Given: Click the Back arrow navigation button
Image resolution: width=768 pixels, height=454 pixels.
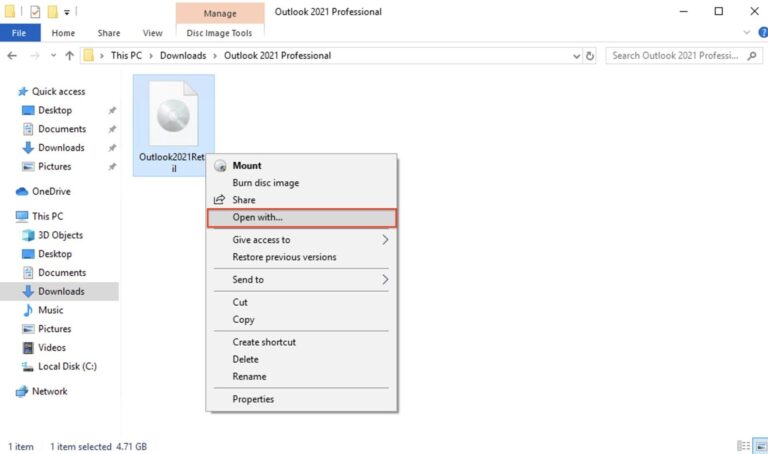Looking at the screenshot, I should [12, 56].
